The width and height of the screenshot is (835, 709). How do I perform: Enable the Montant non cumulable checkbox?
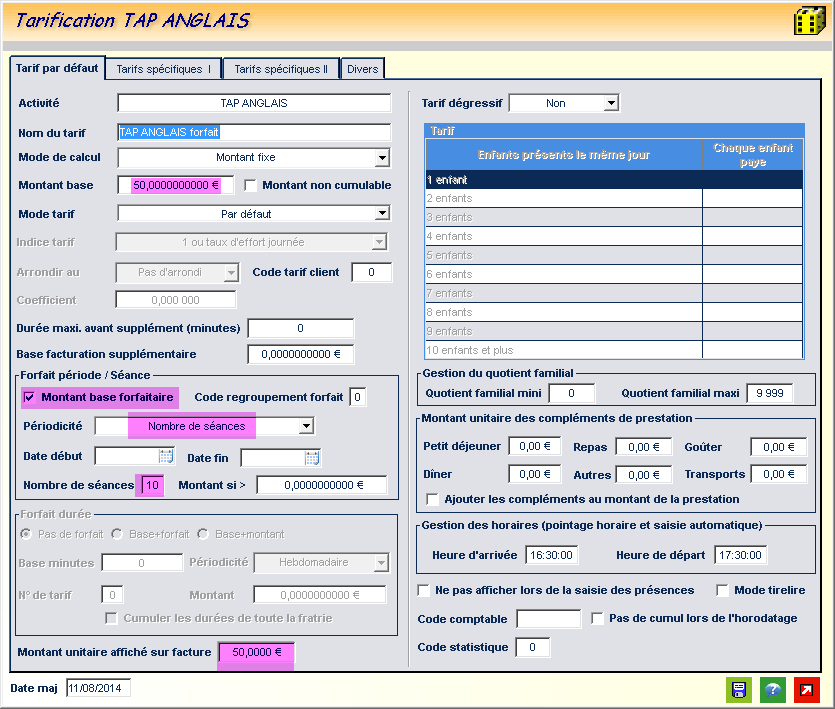pos(251,185)
